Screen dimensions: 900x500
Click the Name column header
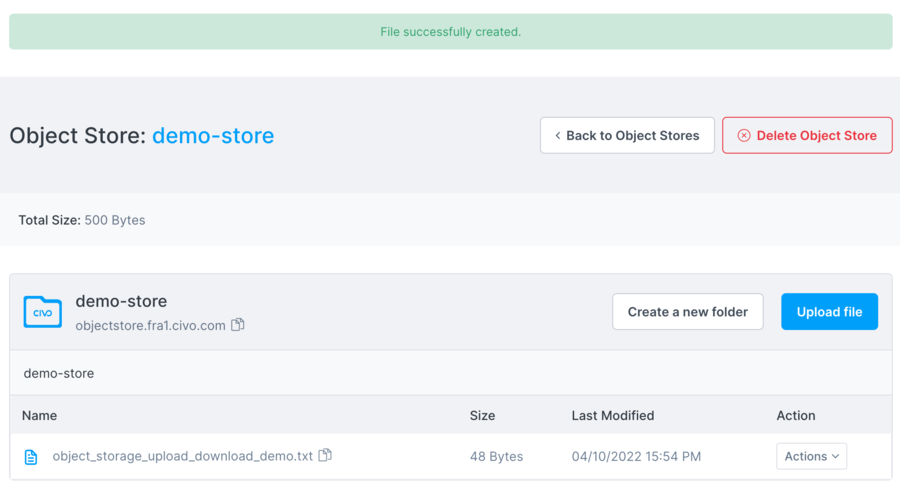click(40, 415)
